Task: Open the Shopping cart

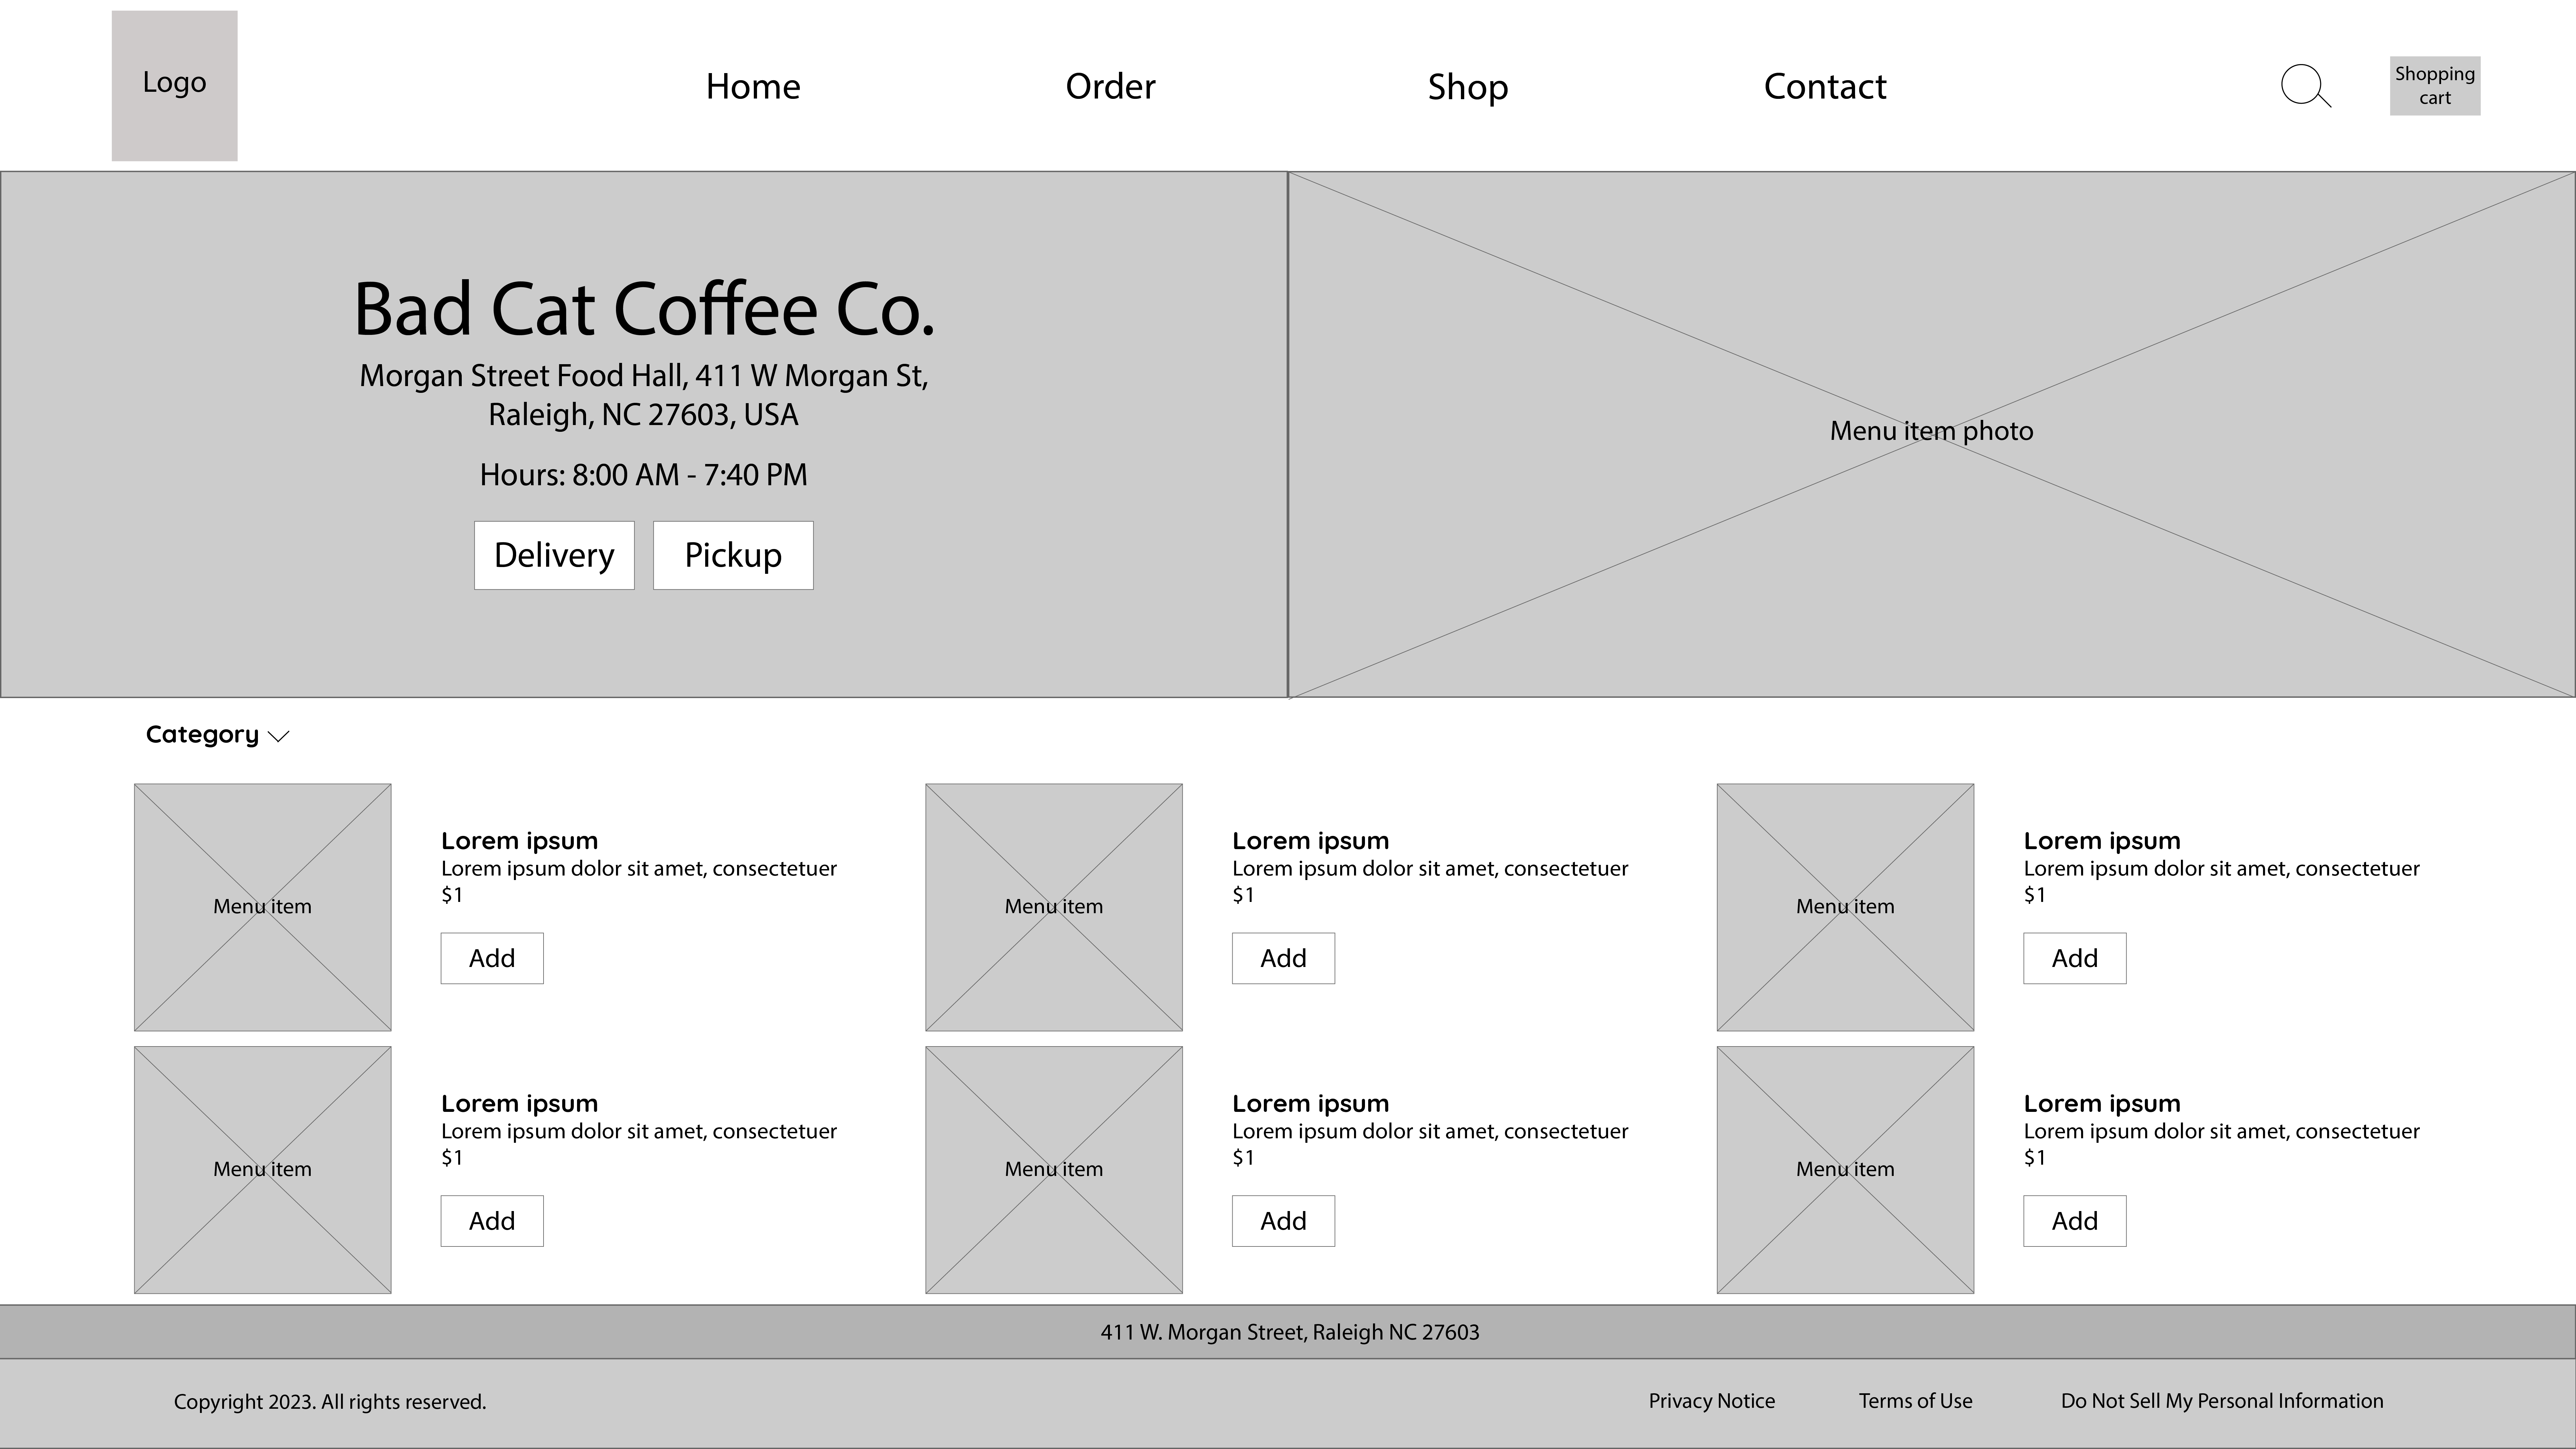Action: pos(2435,86)
